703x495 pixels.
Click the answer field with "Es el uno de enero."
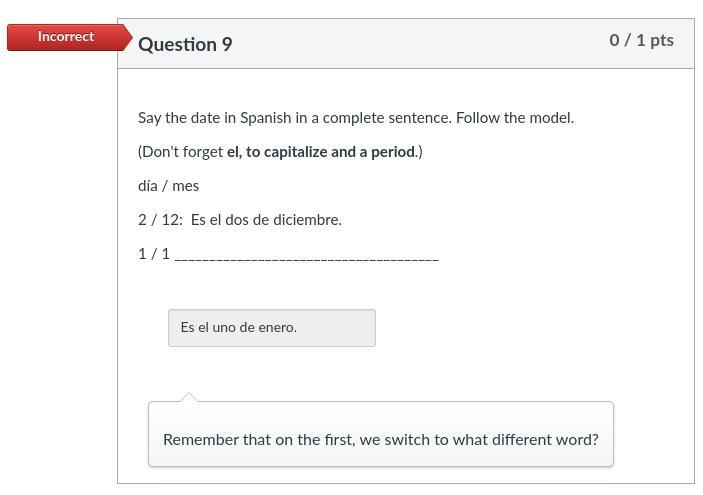click(x=271, y=328)
